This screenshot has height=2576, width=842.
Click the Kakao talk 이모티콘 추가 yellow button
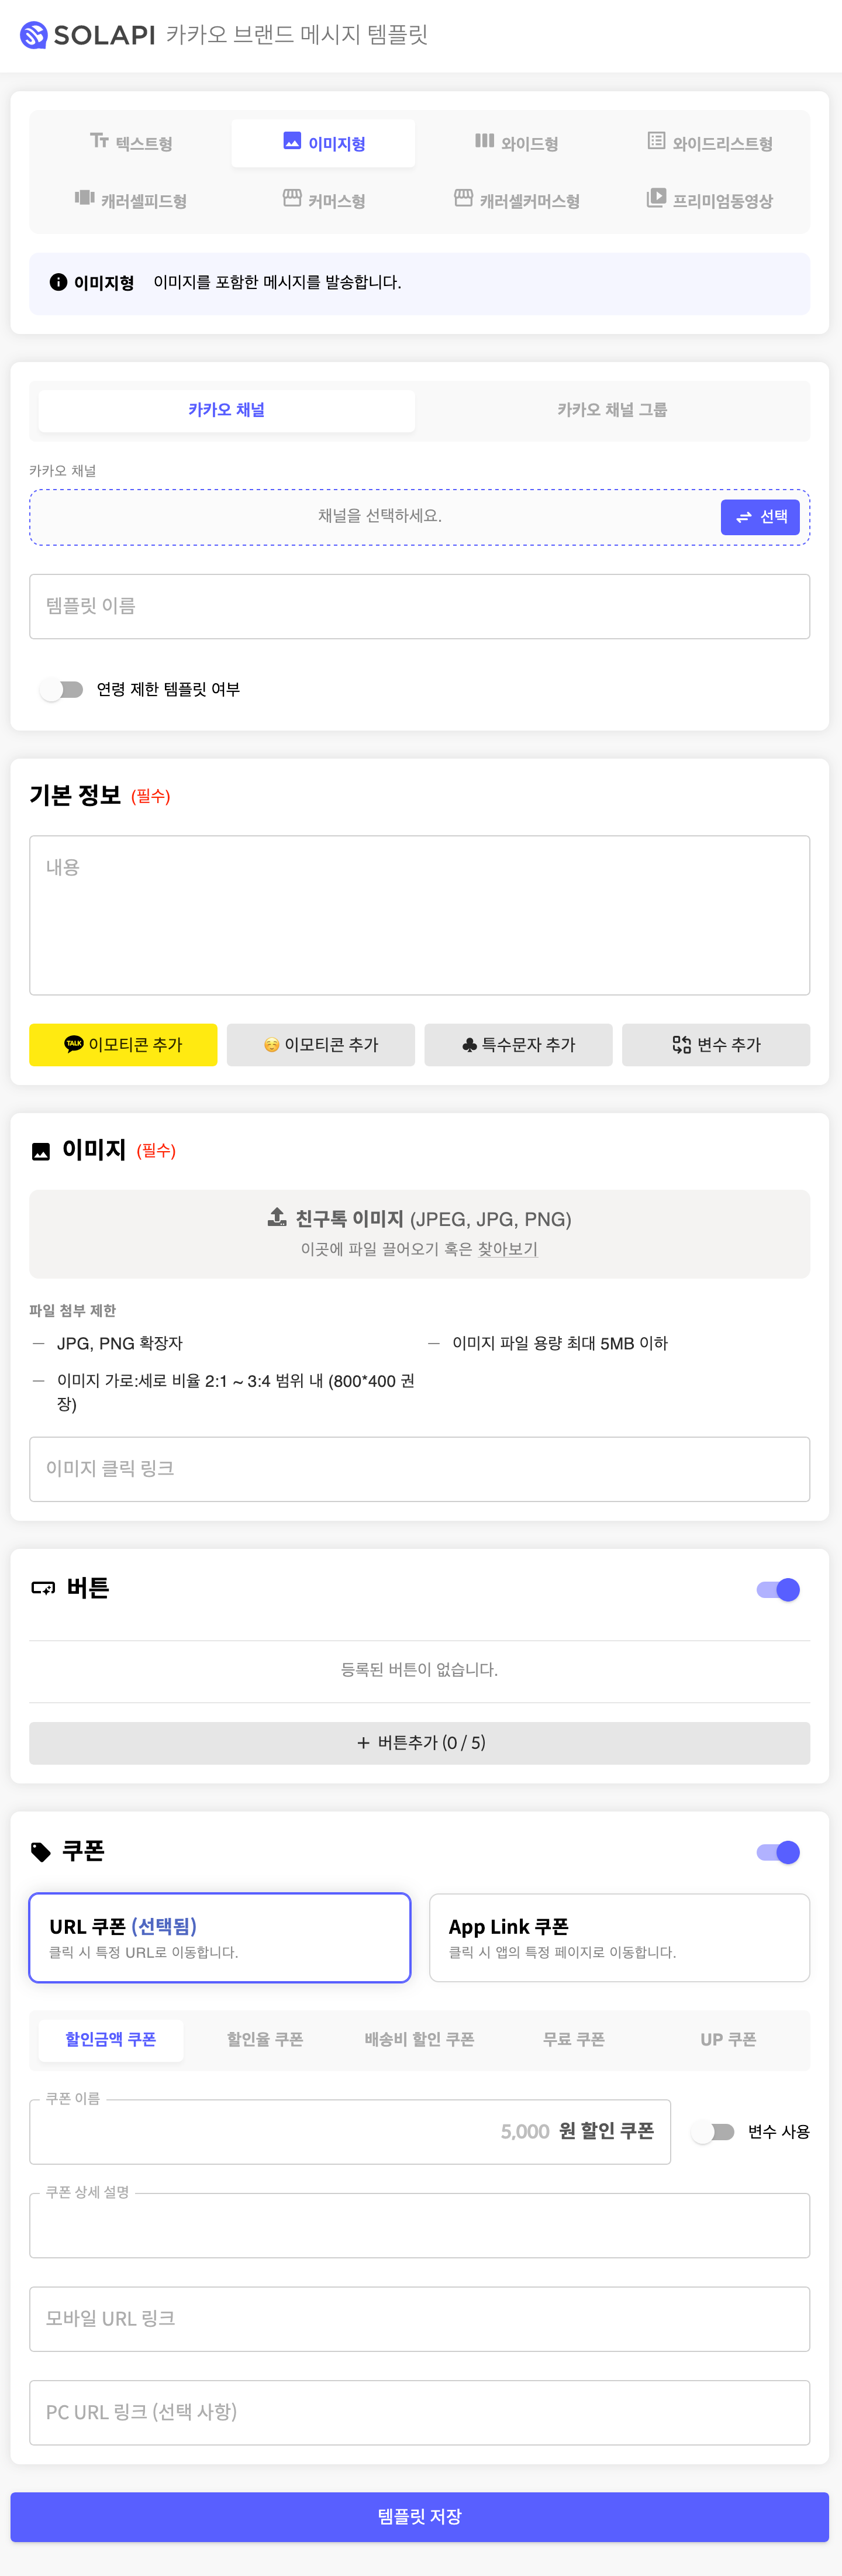(123, 1044)
